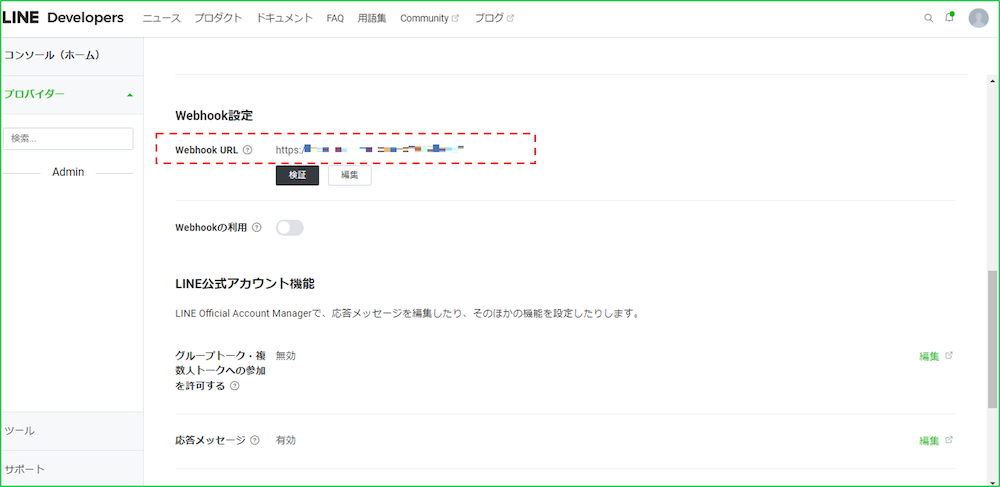Open the ドキュメント menu

[284, 18]
